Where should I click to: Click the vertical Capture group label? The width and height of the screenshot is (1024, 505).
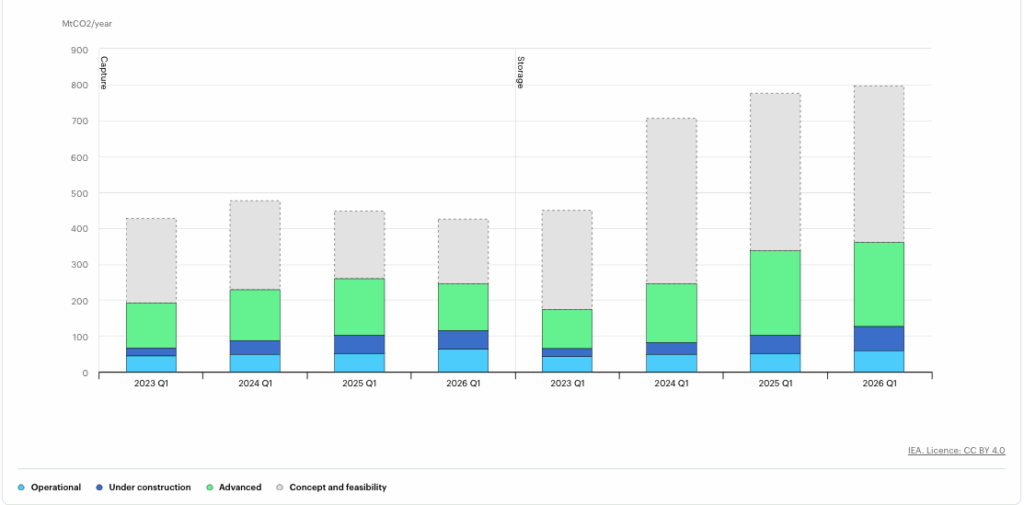coord(103,72)
